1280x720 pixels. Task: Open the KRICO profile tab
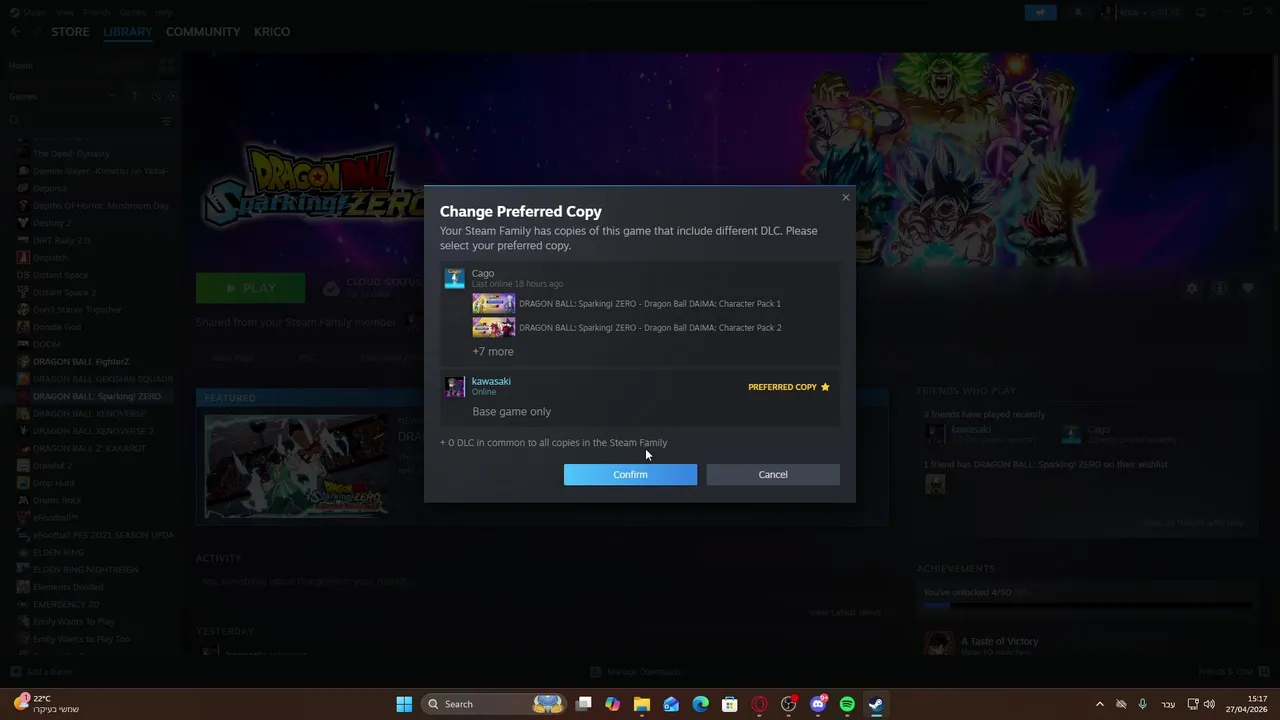point(272,32)
